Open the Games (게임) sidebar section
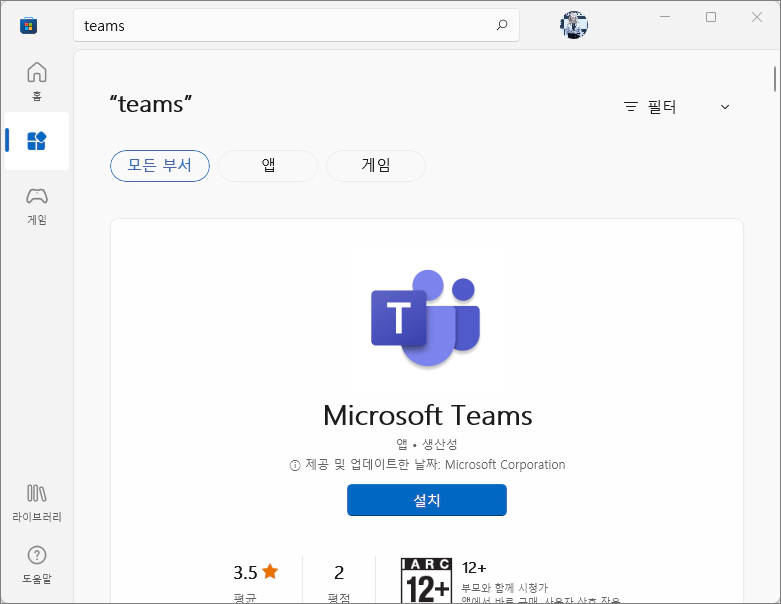The image size is (781, 604). click(37, 206)
